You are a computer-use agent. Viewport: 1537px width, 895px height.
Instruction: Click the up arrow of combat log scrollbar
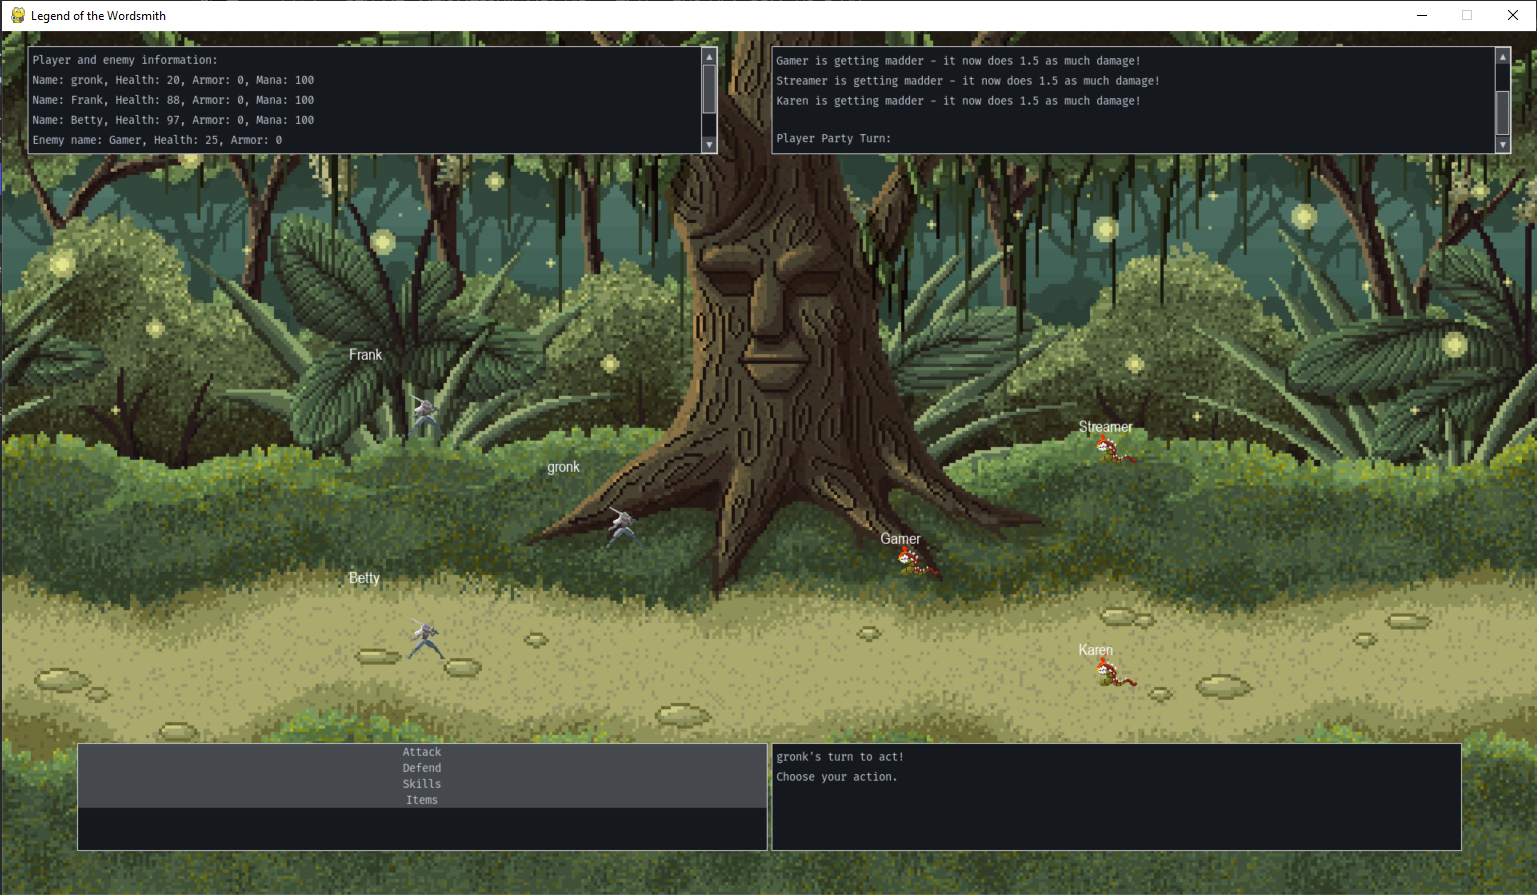point(1502,57)
